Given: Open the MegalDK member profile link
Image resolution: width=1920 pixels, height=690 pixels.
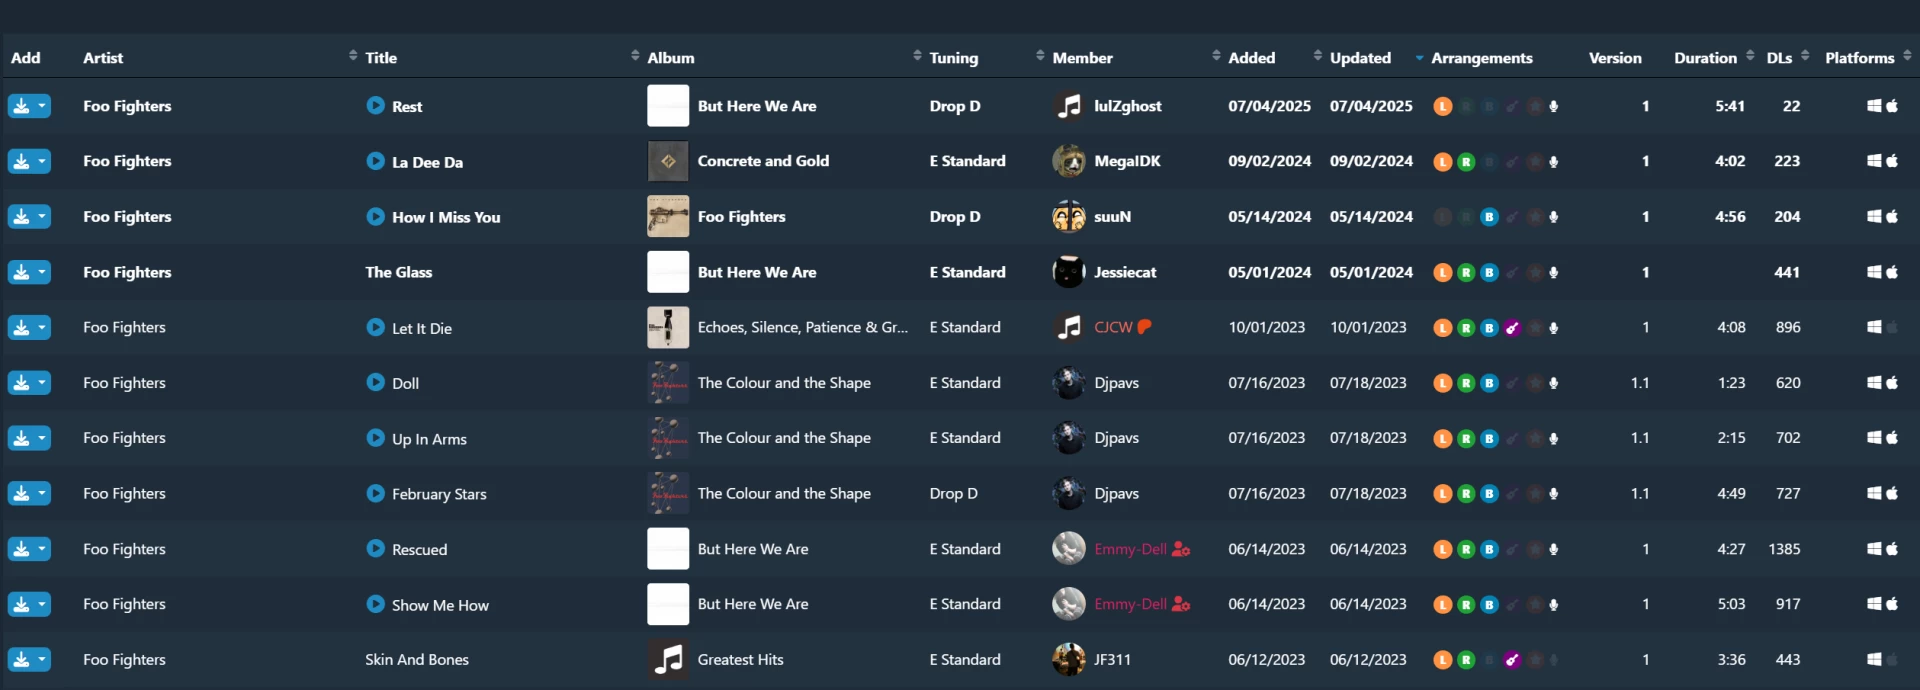Looking at the screenshot, I should (x=1127, y=161).
